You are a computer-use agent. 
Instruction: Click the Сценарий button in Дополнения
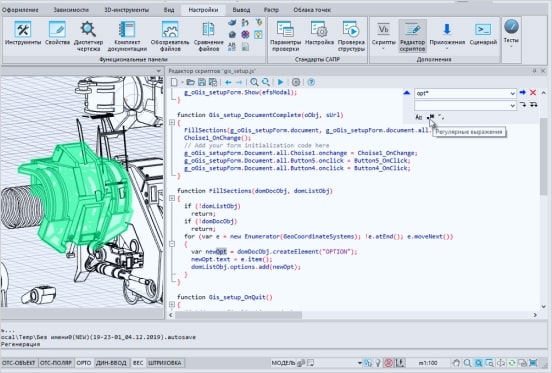(x=483, y=34)
